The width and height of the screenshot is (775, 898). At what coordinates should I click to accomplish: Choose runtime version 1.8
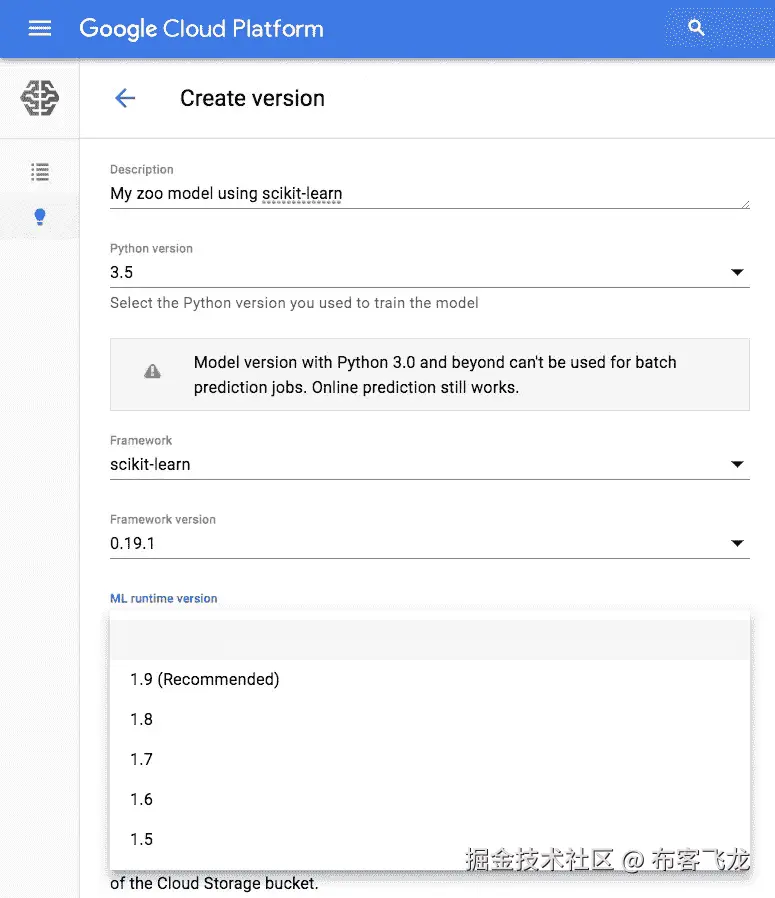tap(142, 719)
